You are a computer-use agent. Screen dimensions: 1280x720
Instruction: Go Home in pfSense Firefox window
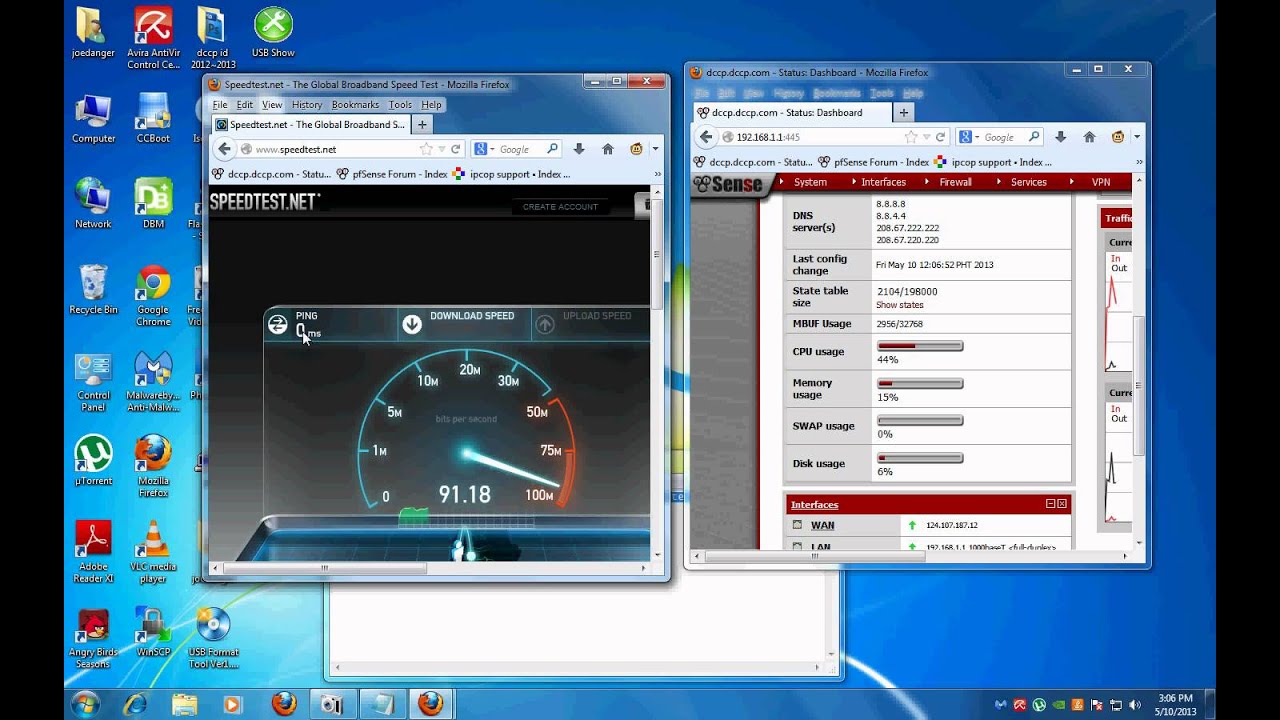click(x=1090, y=137)
